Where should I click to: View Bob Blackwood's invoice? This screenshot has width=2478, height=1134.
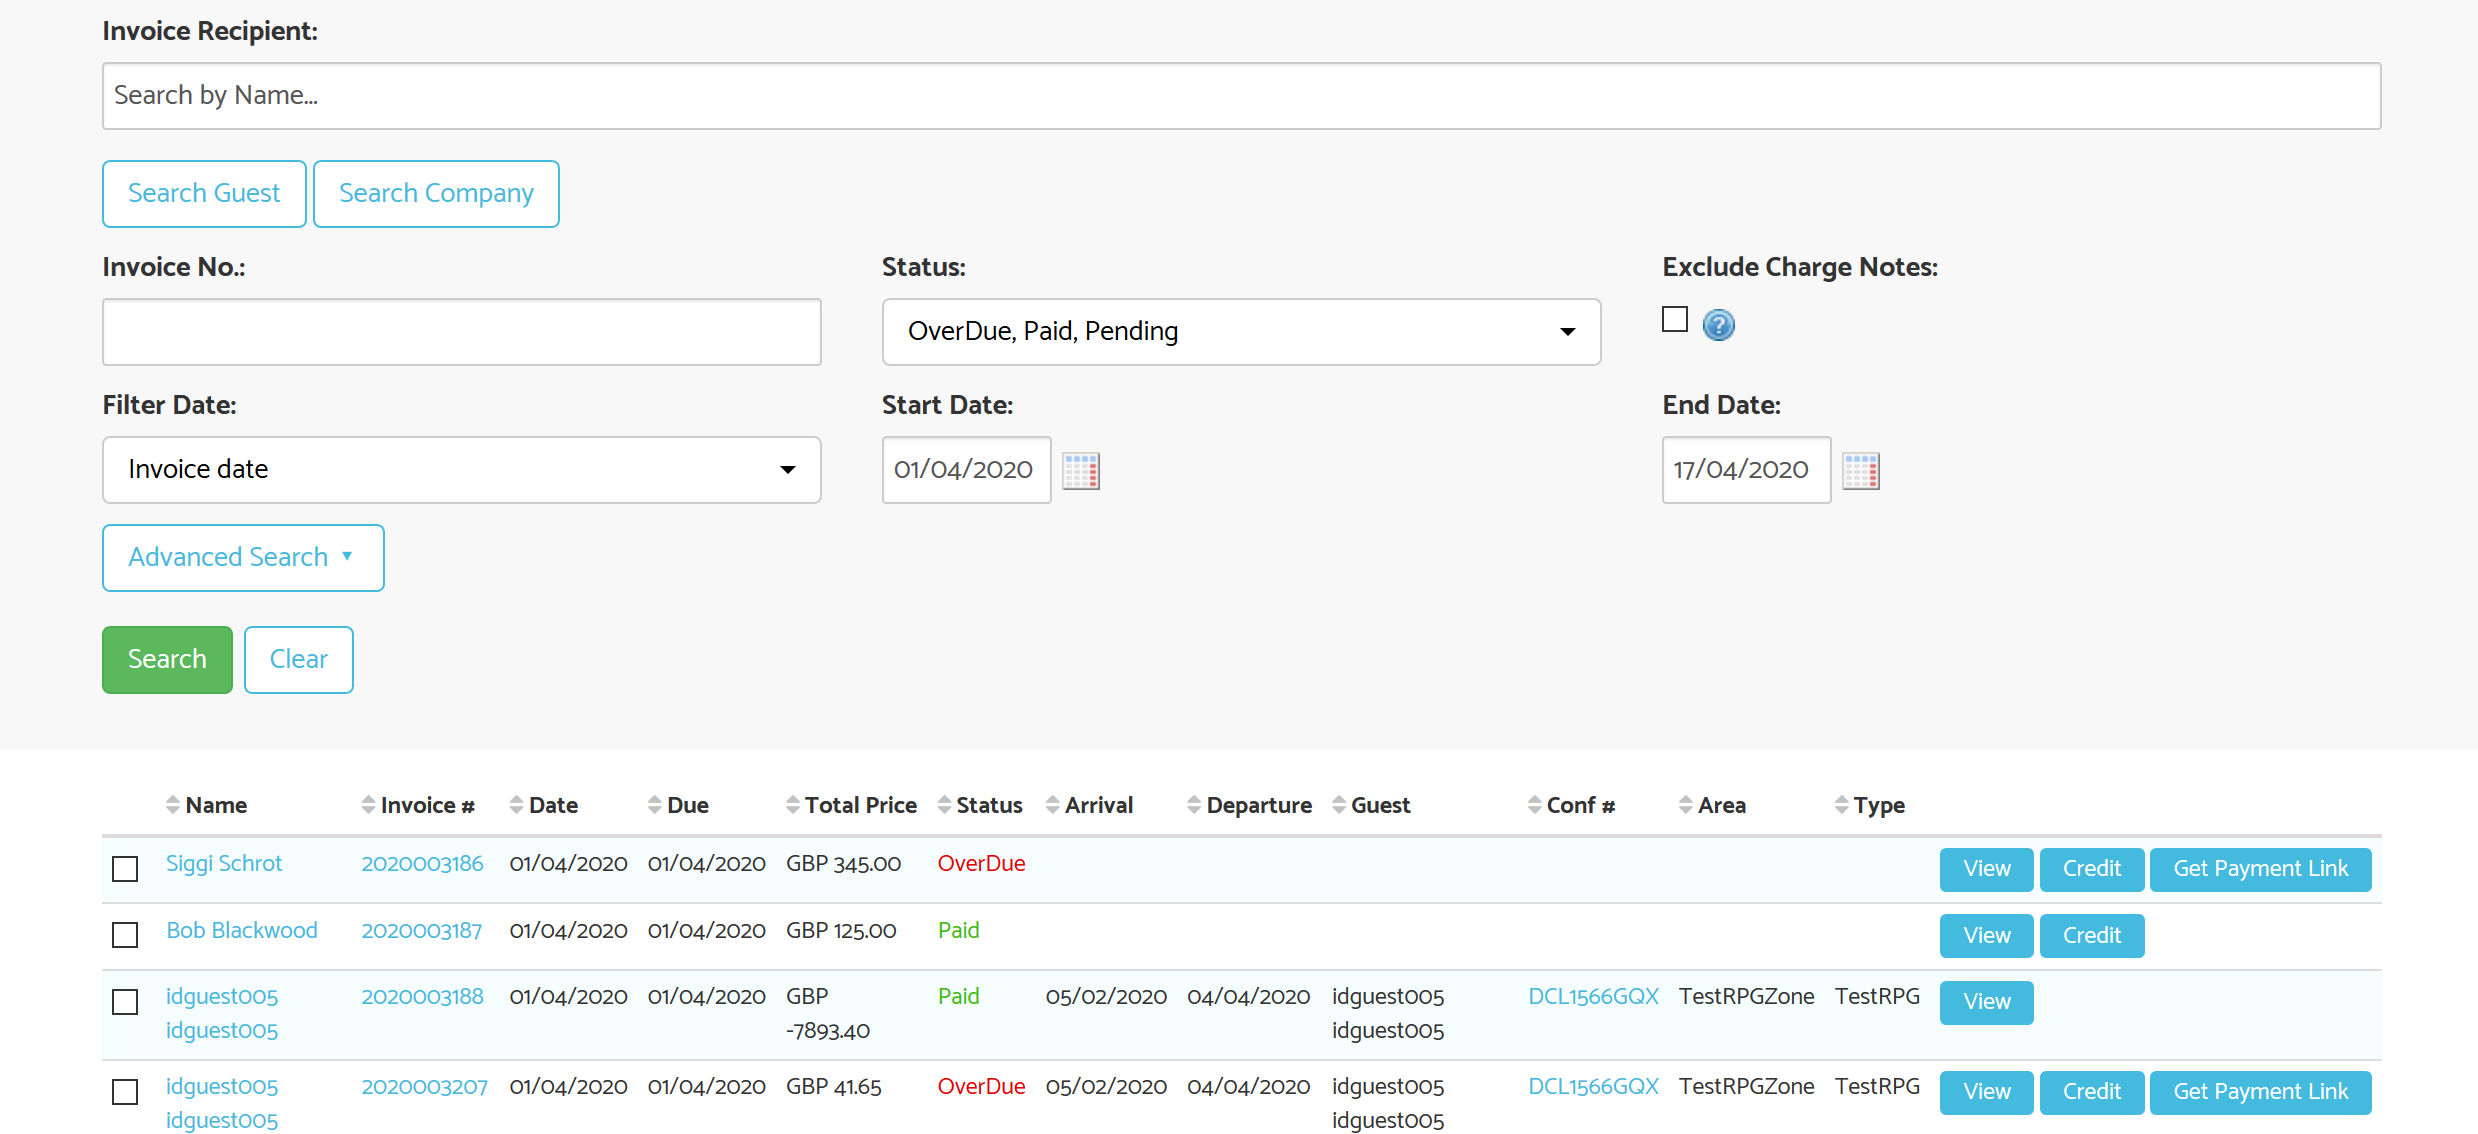[x=1986, y=936]
